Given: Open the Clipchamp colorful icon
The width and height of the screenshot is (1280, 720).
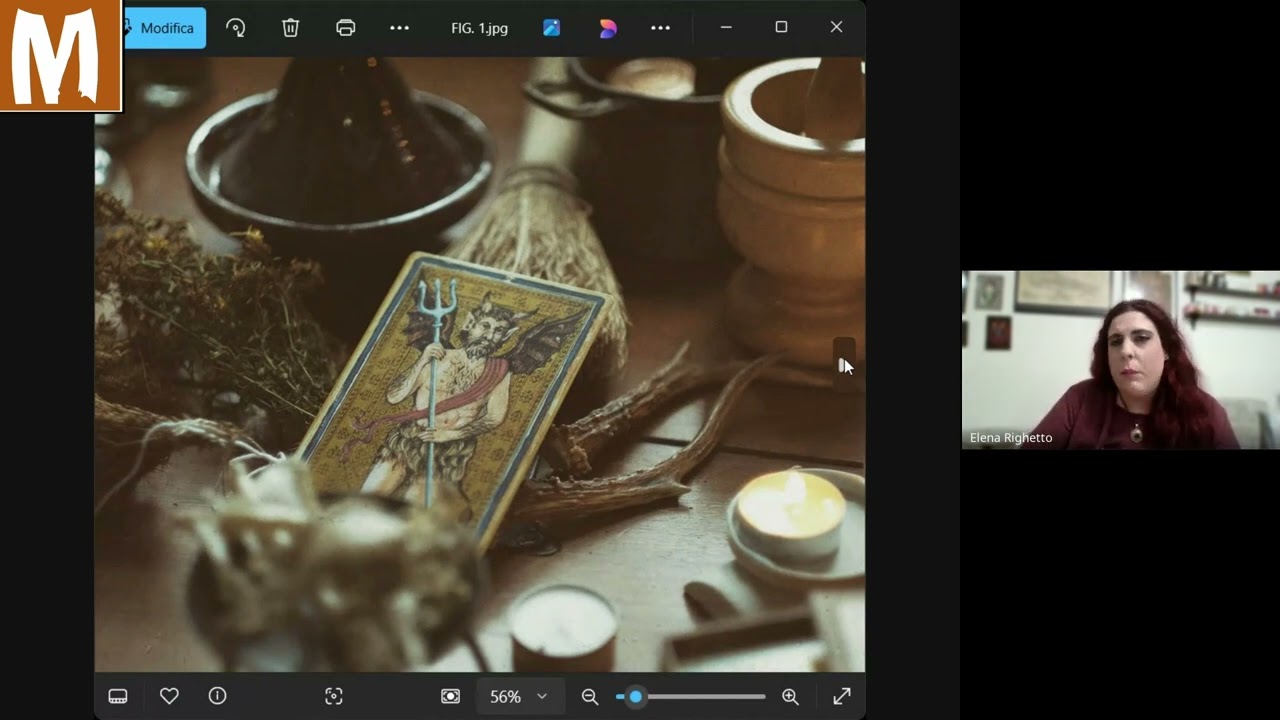Looking at the screenshot, I should coord(608,28).
